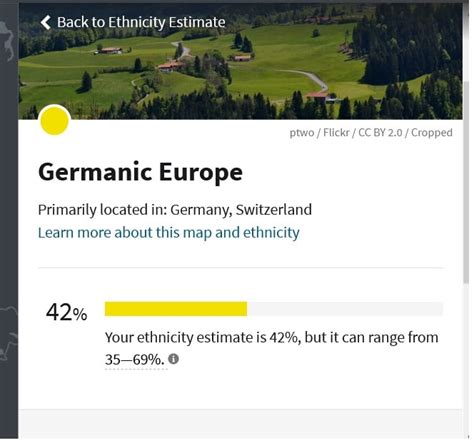Click the light gray panel at the bottom
Viewport: 474px width, 443px height.
coord(241,424)
